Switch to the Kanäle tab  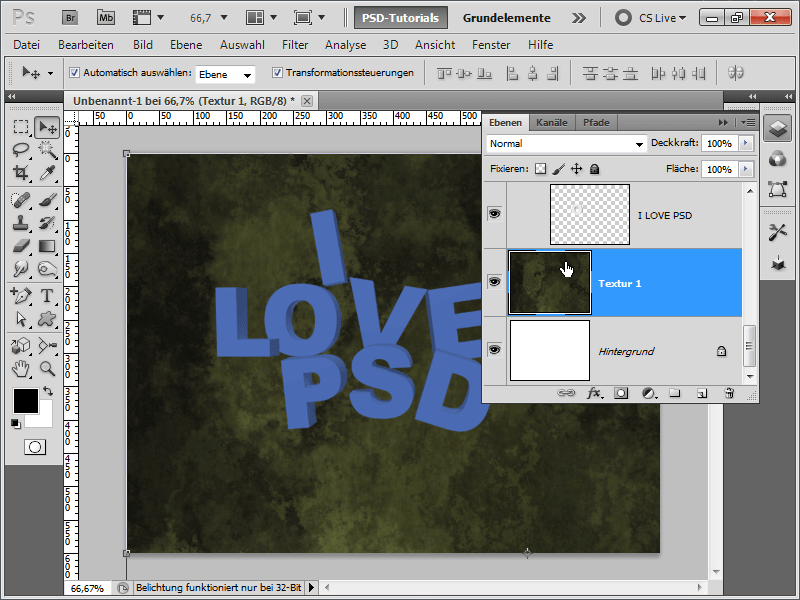coord(552,122)
